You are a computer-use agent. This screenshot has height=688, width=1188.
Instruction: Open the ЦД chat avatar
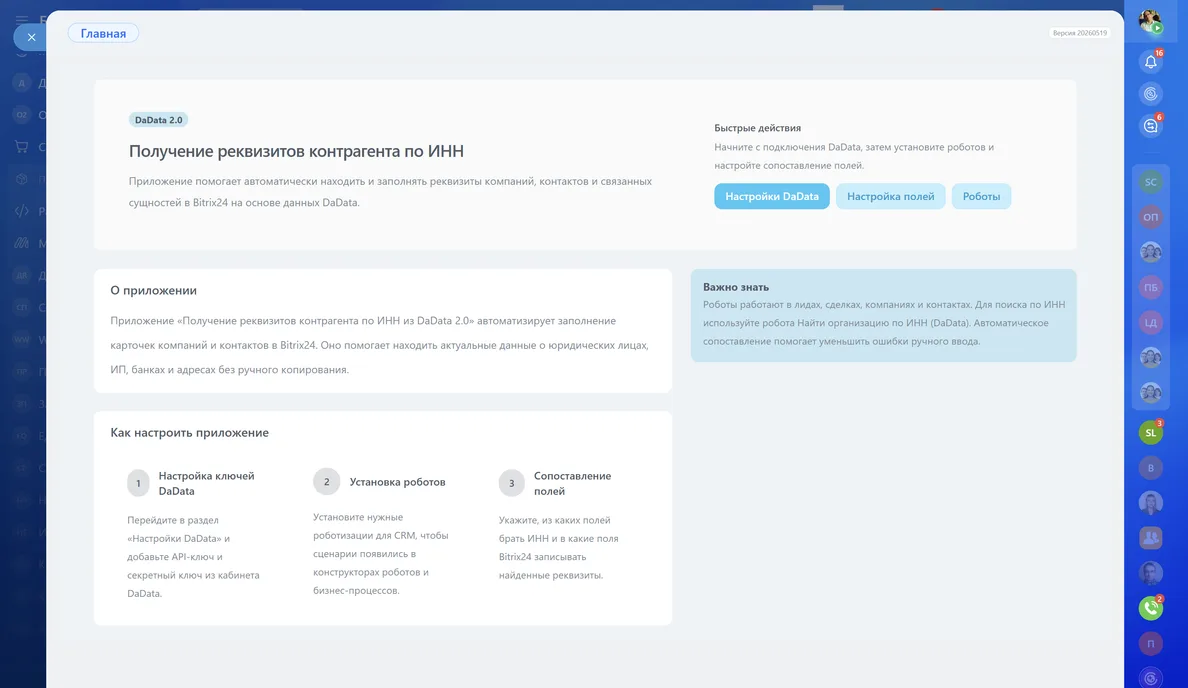click(x=1150, y=323)
